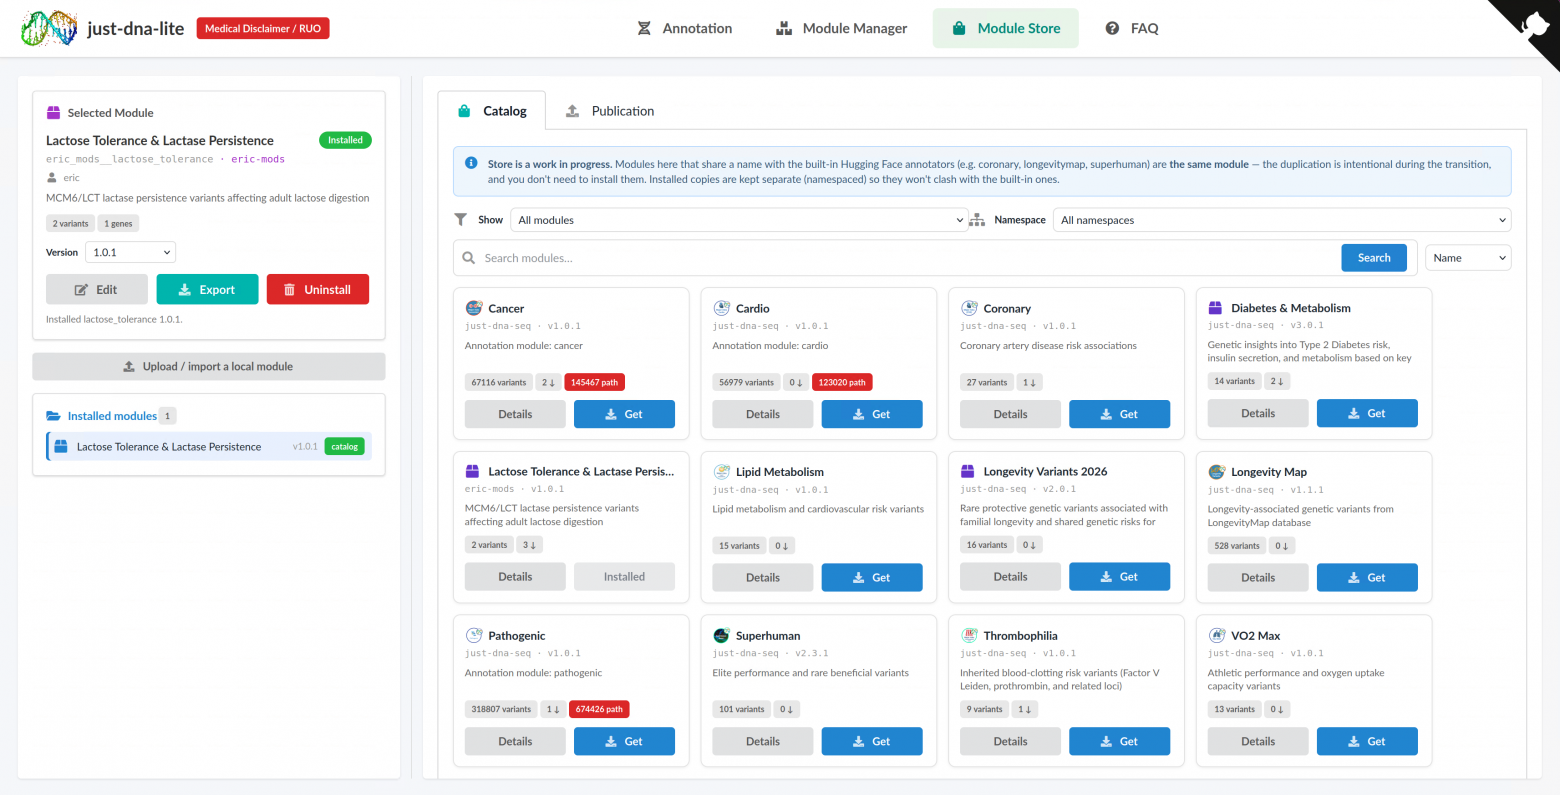Open Details for Lactose Tolerance card
This screenshot has height=795, width=1560.
click(x=515, y=577)
